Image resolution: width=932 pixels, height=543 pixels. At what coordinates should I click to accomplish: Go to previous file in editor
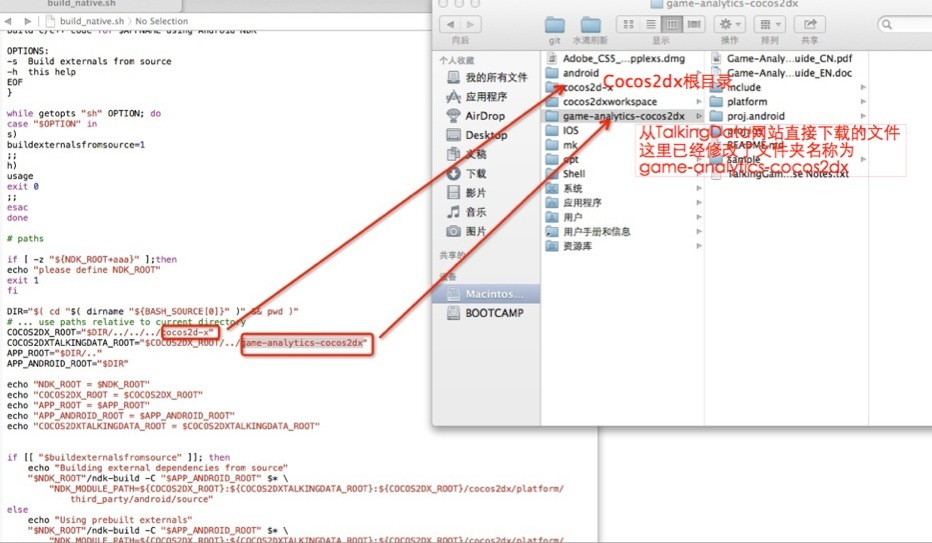[8, 21]
